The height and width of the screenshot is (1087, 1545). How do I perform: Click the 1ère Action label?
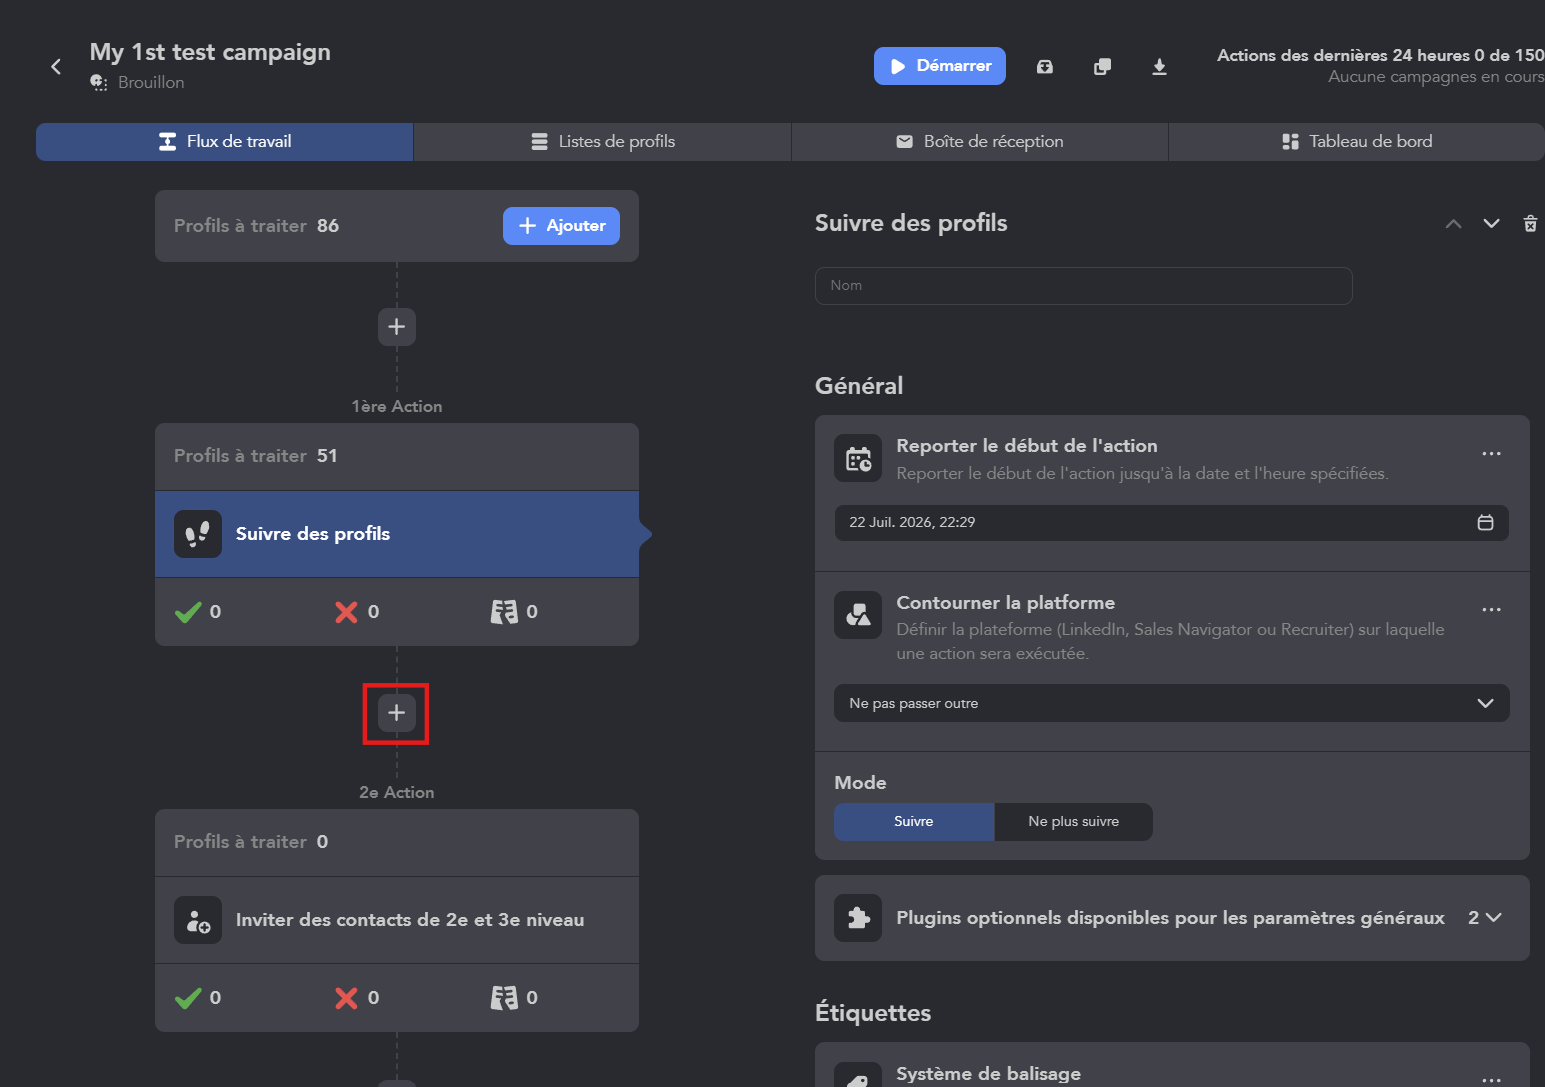click(397, 407)
